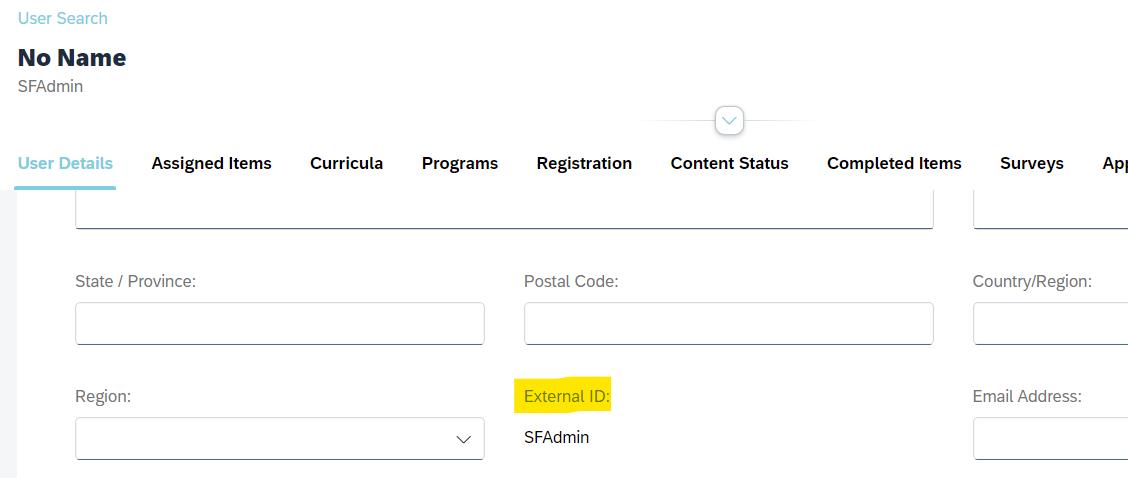
Task: Select the SFAdmin External ID value
Action: [557, 437]
